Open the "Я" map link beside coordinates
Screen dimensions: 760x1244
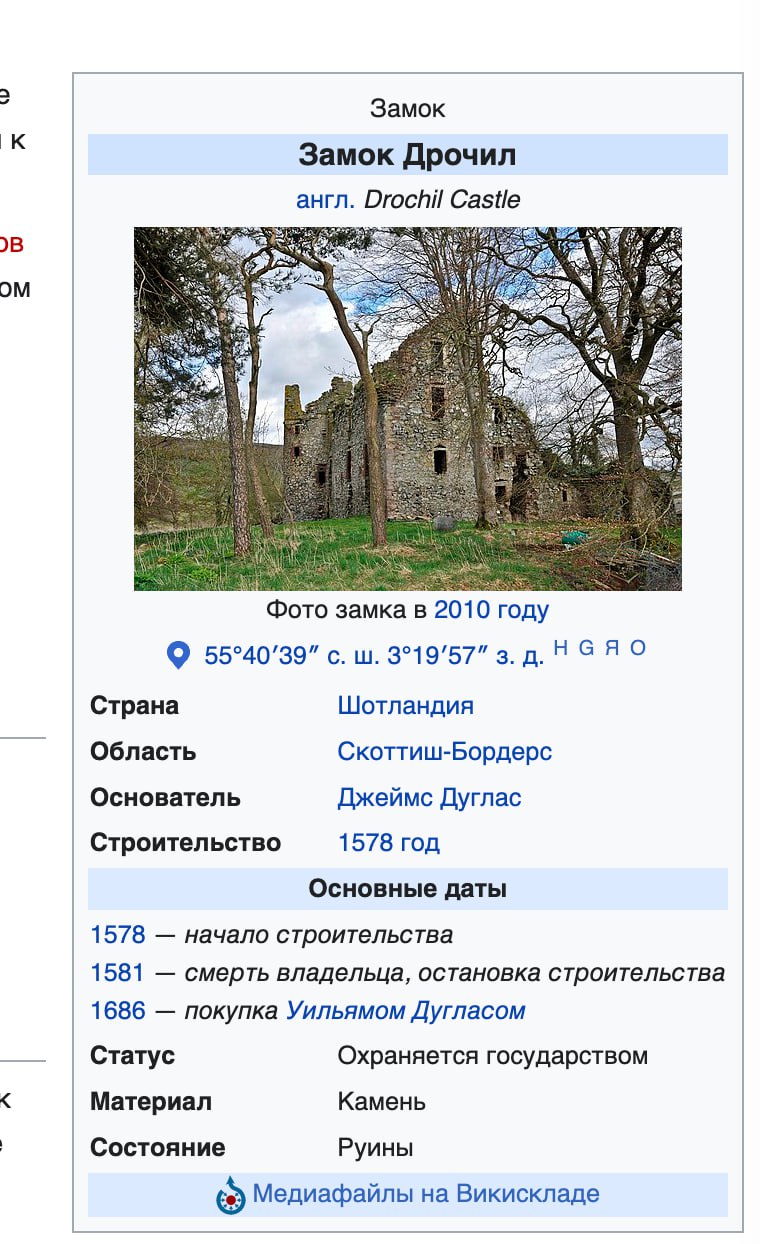(x=612, y=648)
